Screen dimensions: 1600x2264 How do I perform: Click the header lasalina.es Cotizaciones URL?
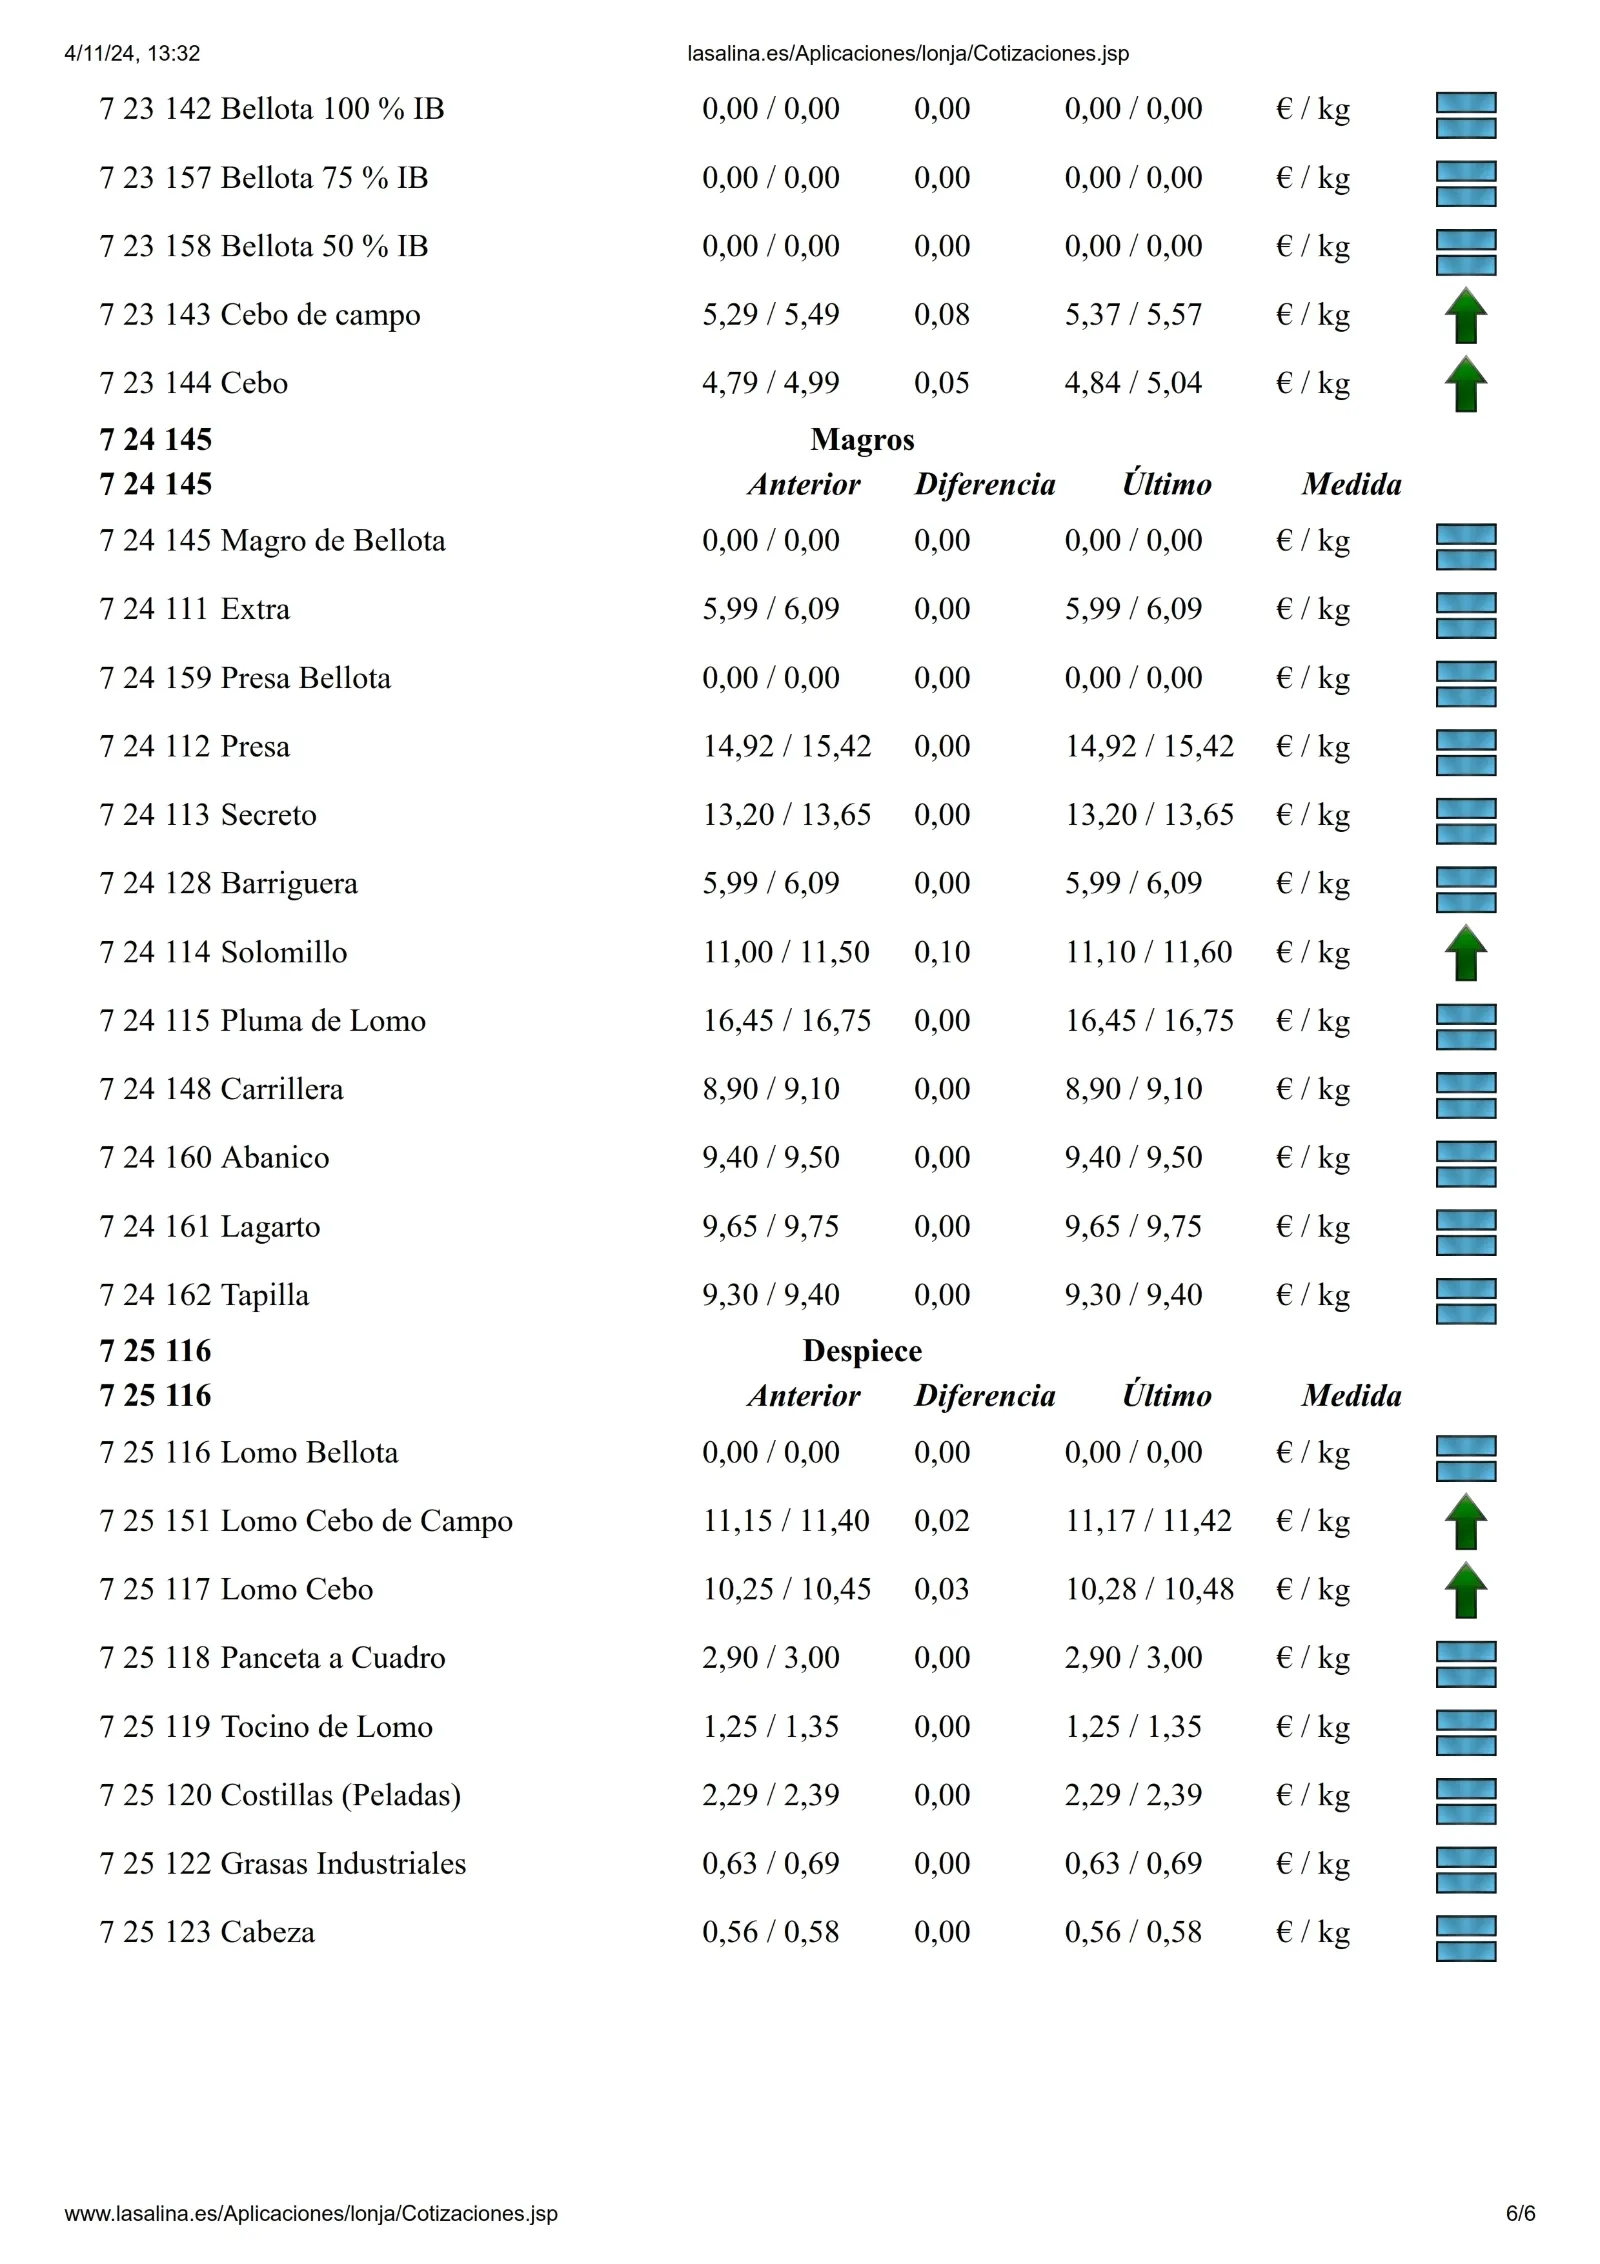908,54
